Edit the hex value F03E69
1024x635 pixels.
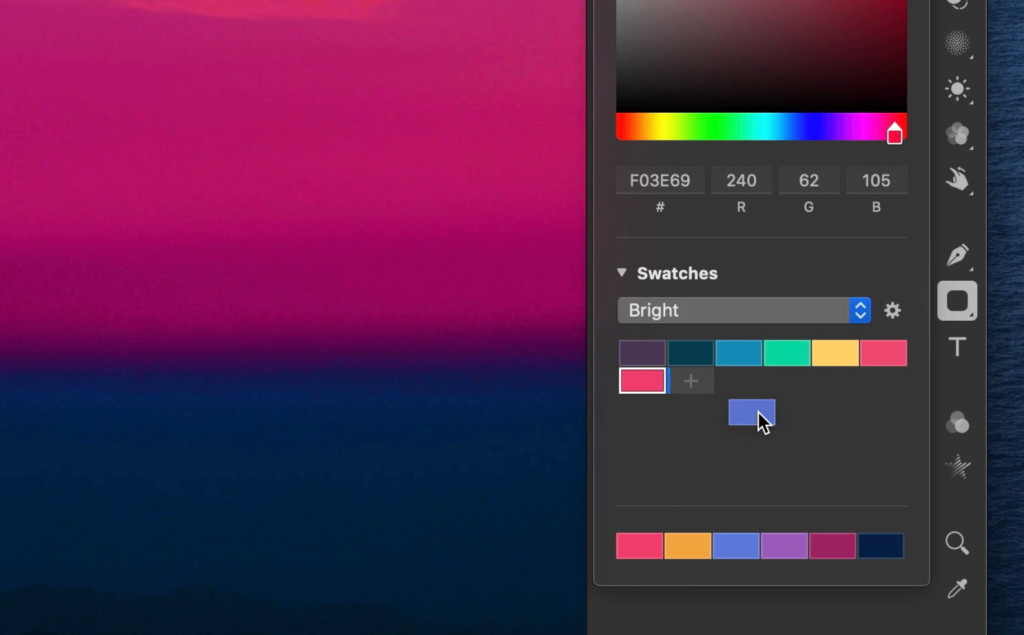tap(660, 180)
